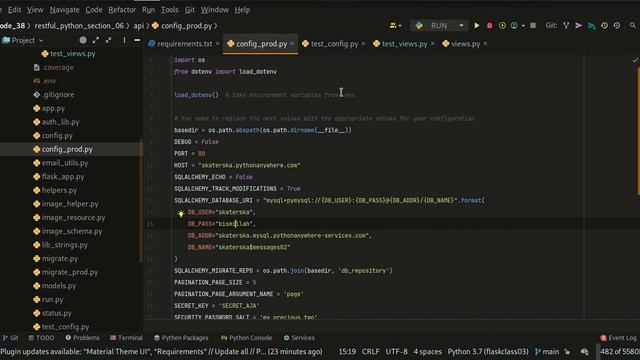Click the Git push icon
Screen dimensions: 640x360
pos(591,26)
